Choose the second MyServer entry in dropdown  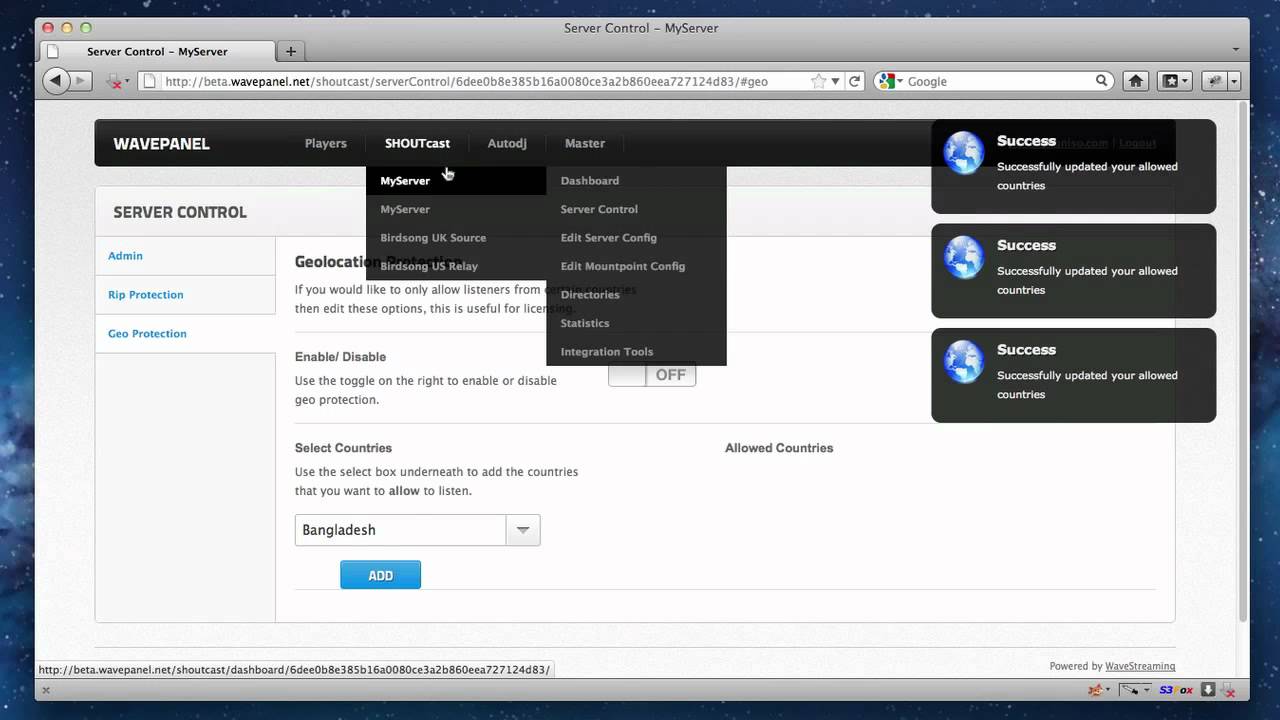click(x=456, y=209)
